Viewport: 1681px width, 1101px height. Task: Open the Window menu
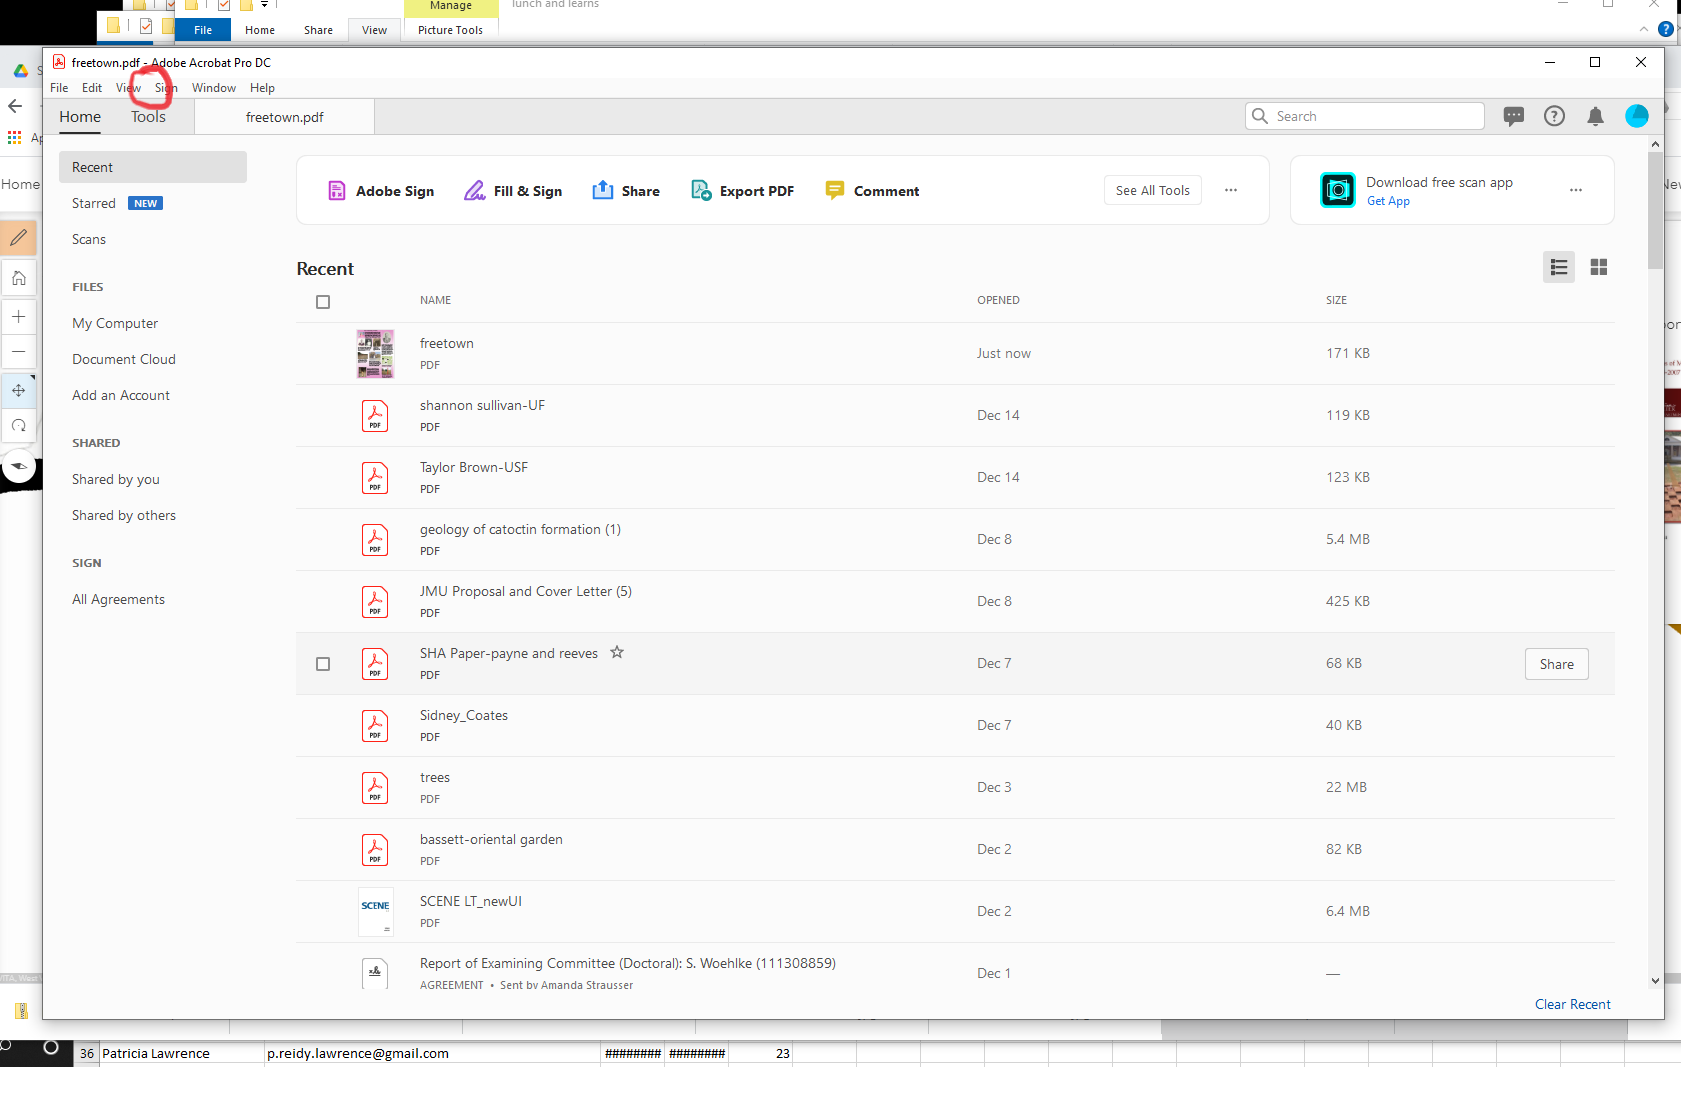tap(213, 88)
